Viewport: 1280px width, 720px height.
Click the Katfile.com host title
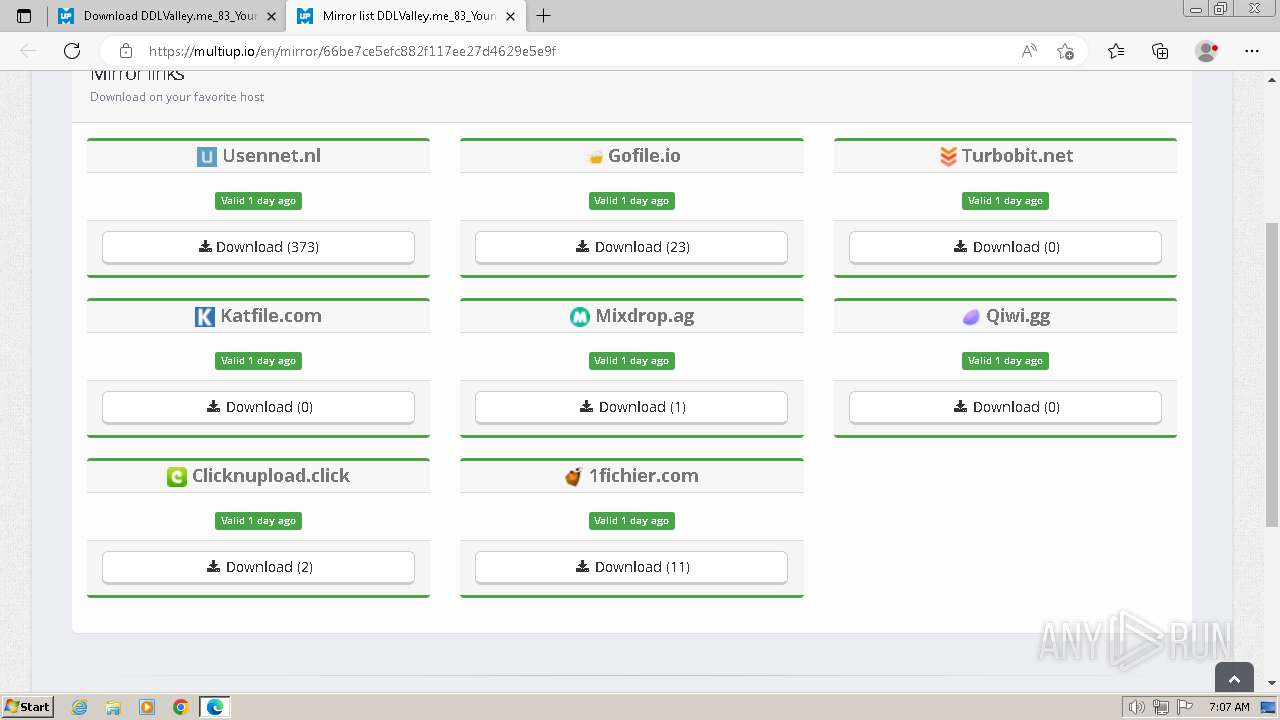[x=271, y=316]
